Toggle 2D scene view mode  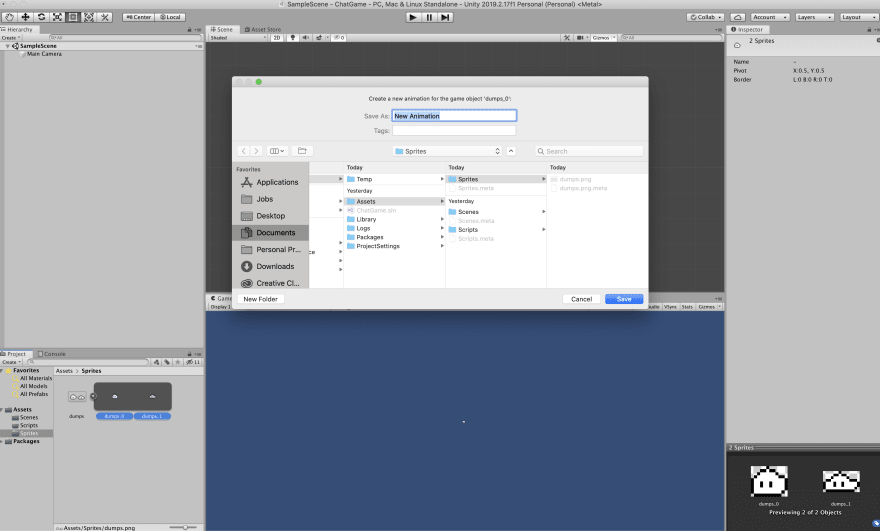277,38
